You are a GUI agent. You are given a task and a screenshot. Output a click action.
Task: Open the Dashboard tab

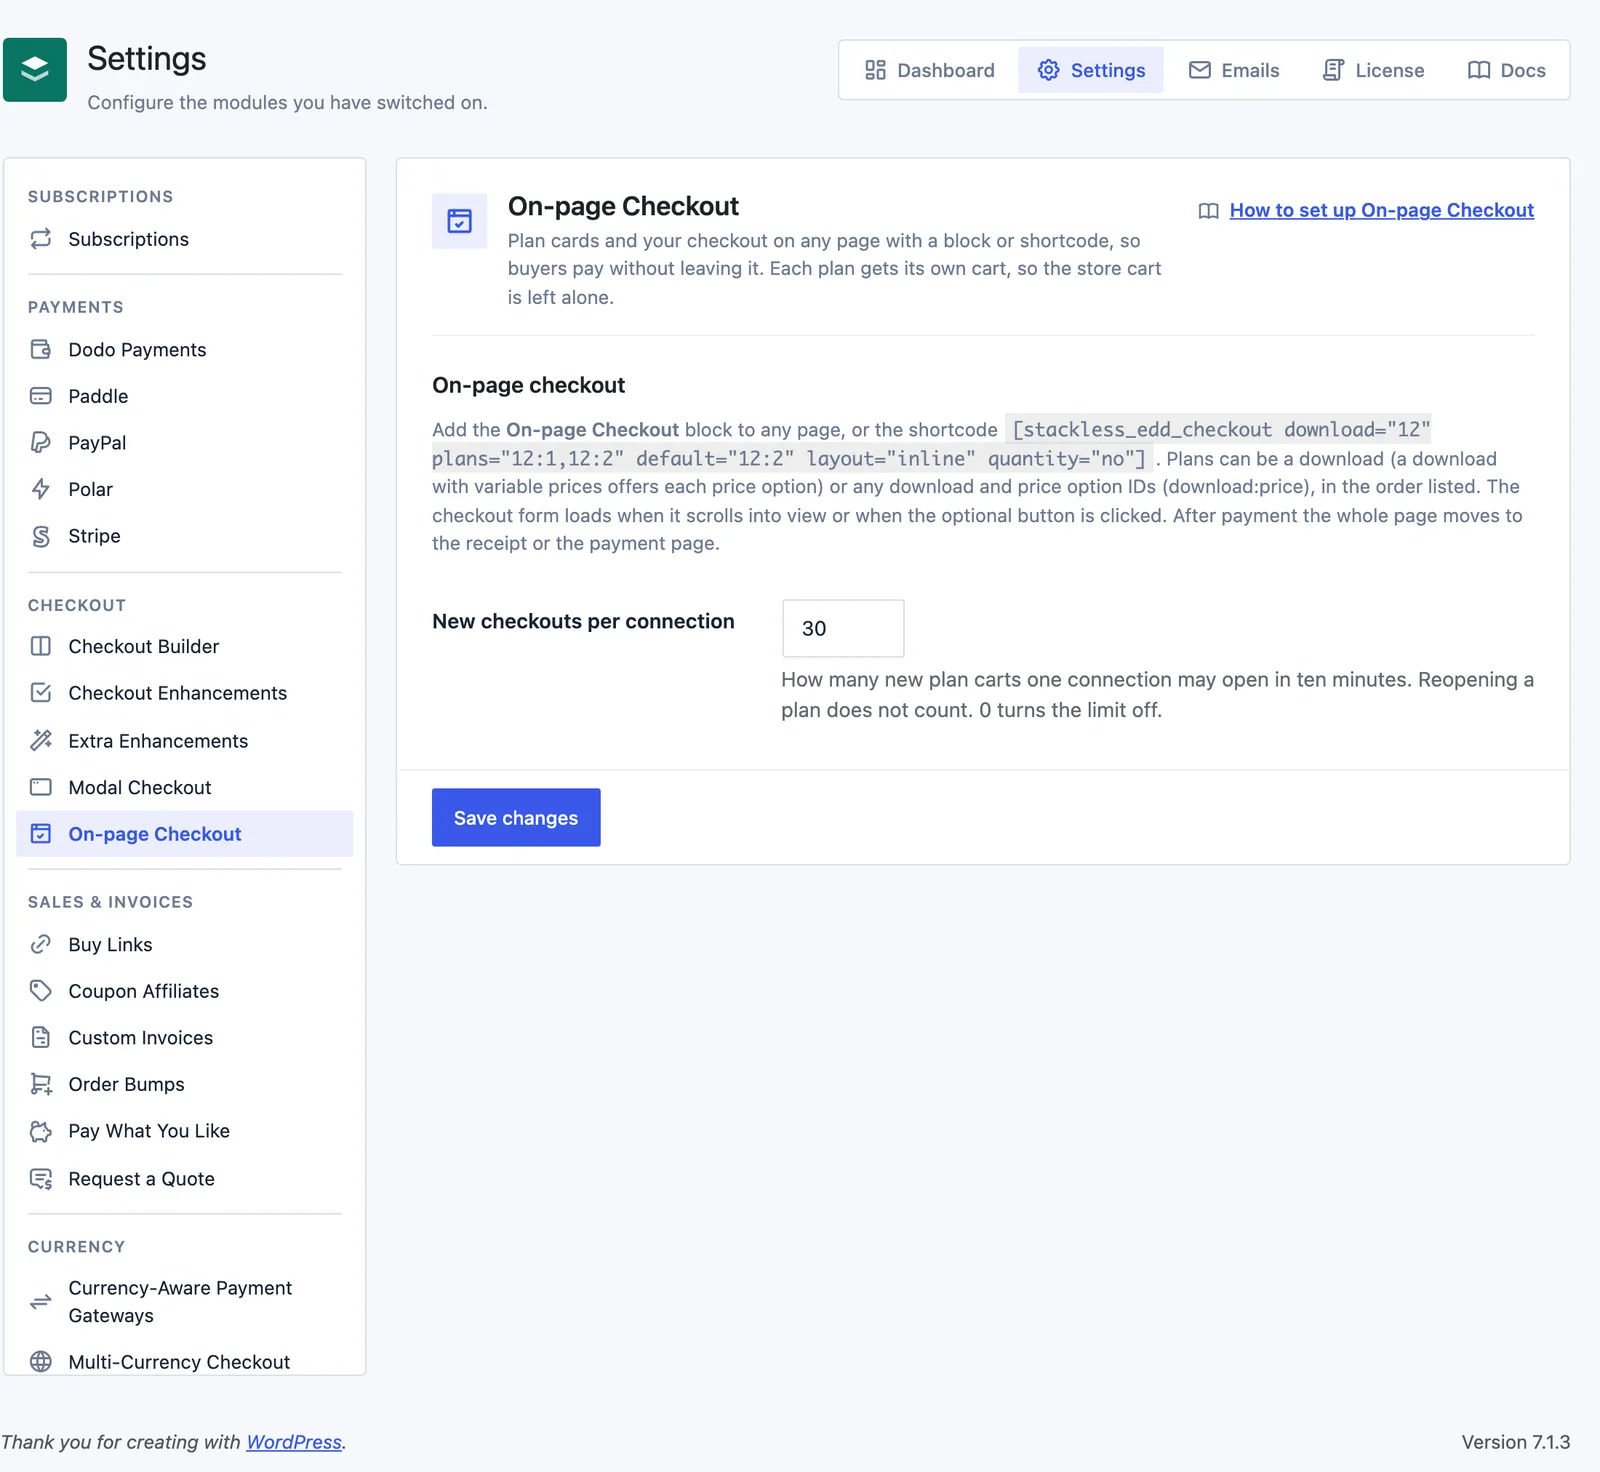[930, 70]
